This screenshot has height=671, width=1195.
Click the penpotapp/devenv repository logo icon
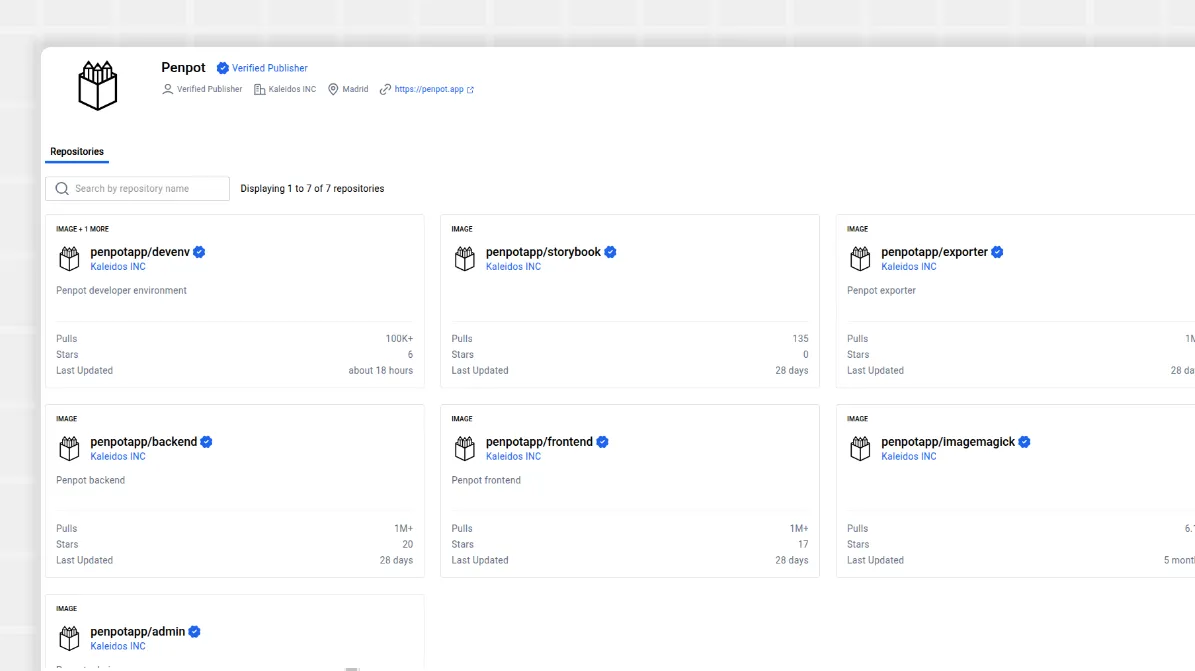point(69,258)
